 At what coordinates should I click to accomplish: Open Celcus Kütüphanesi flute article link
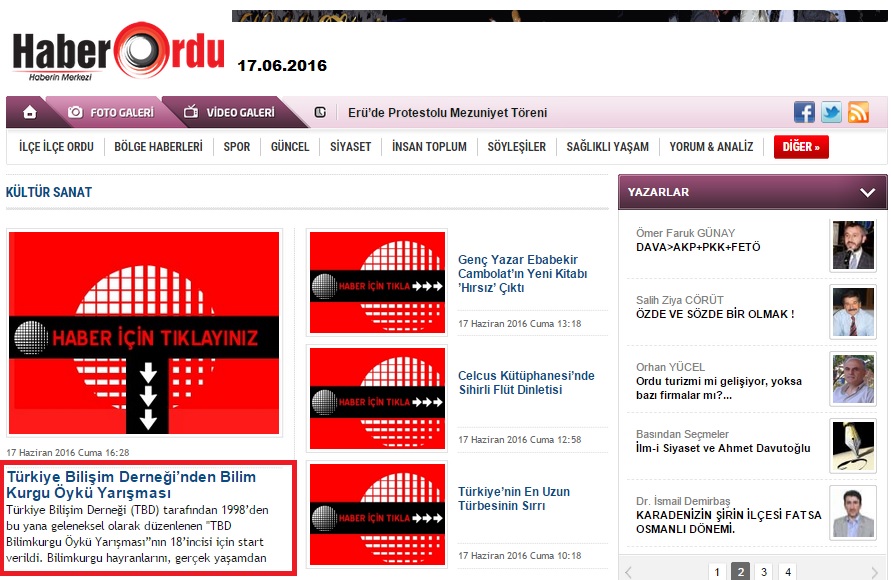click(x=526, y=383)
